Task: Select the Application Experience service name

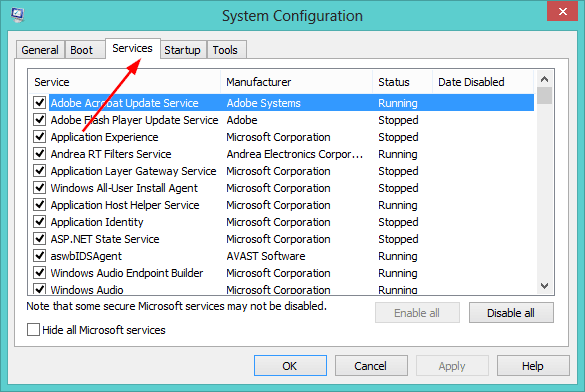Action: click(x=104, y=137)
